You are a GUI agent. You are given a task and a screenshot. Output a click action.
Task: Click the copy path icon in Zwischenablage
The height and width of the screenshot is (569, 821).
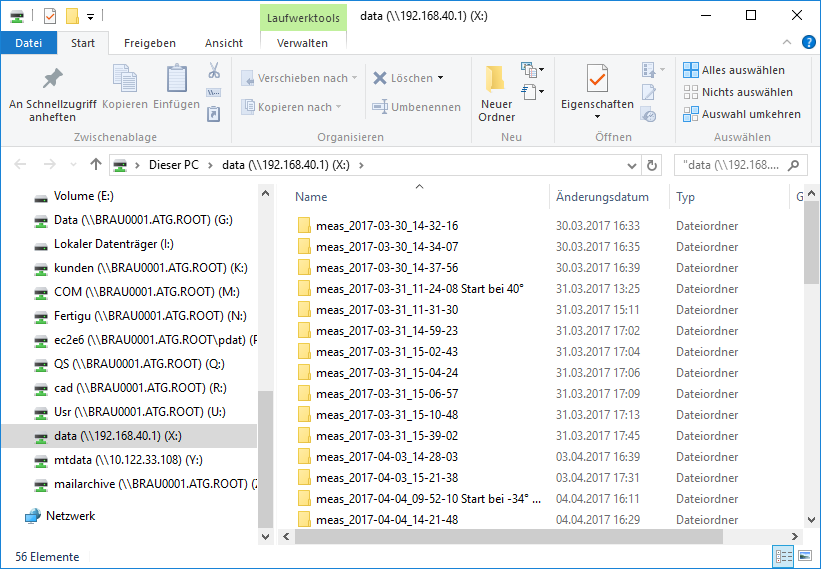click(x=214, y=93)
